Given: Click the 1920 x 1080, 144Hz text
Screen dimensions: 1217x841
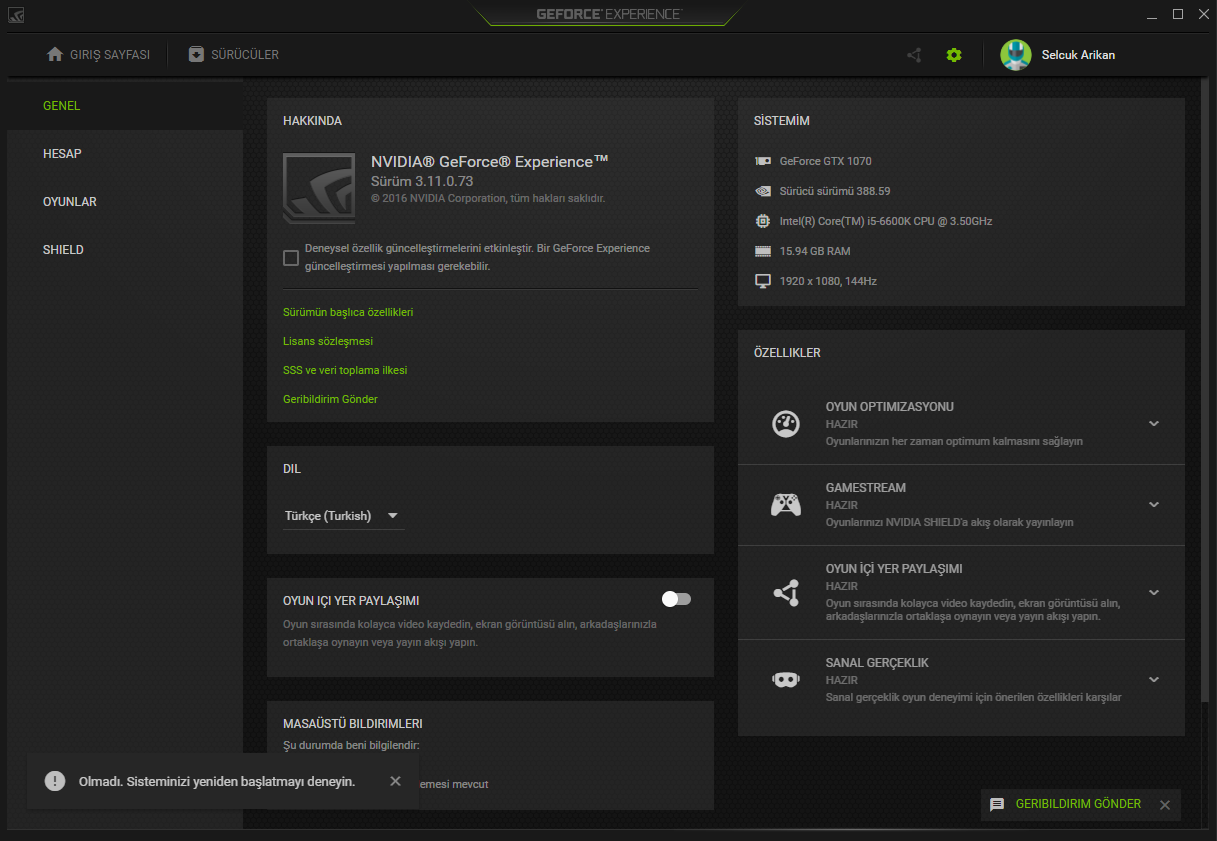Looking at the screenshot, I should (x=828, y=281).
